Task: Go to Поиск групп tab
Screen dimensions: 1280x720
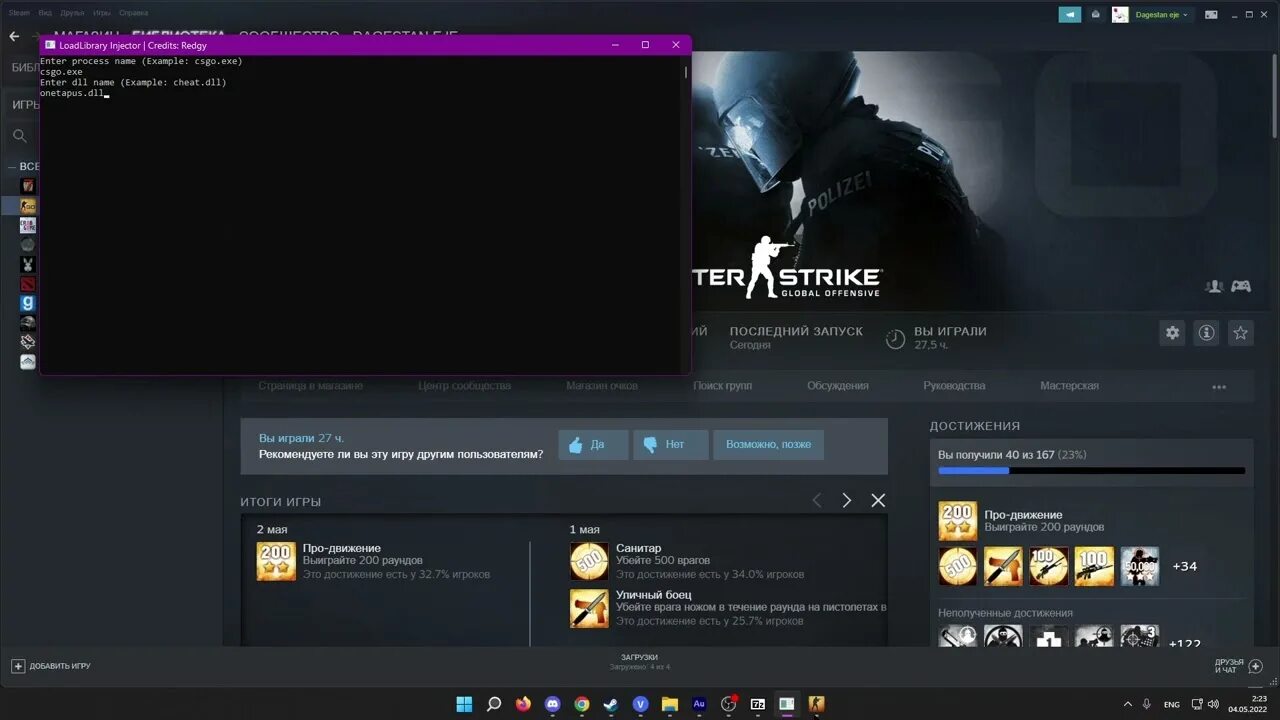Action: click(722, 386)
